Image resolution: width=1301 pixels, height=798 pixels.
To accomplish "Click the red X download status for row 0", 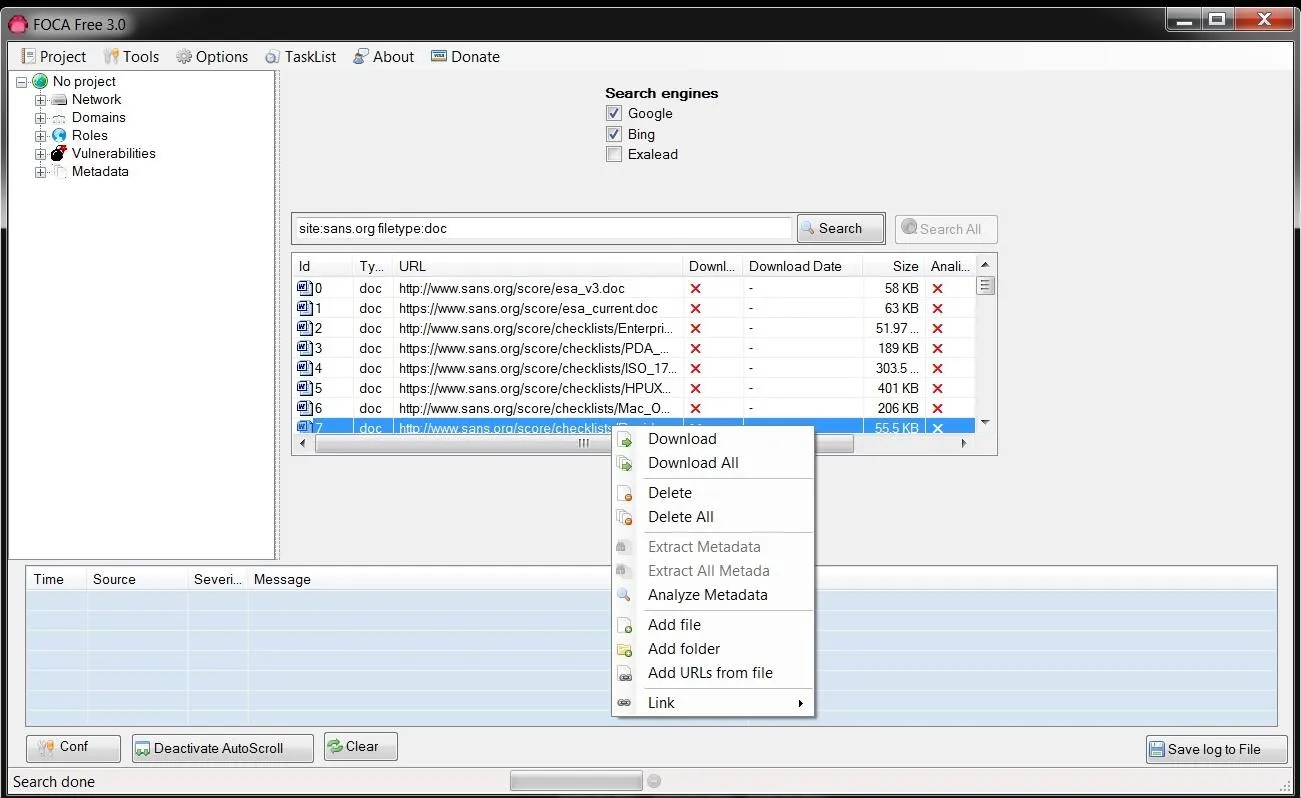I will [x=696, y=288].
